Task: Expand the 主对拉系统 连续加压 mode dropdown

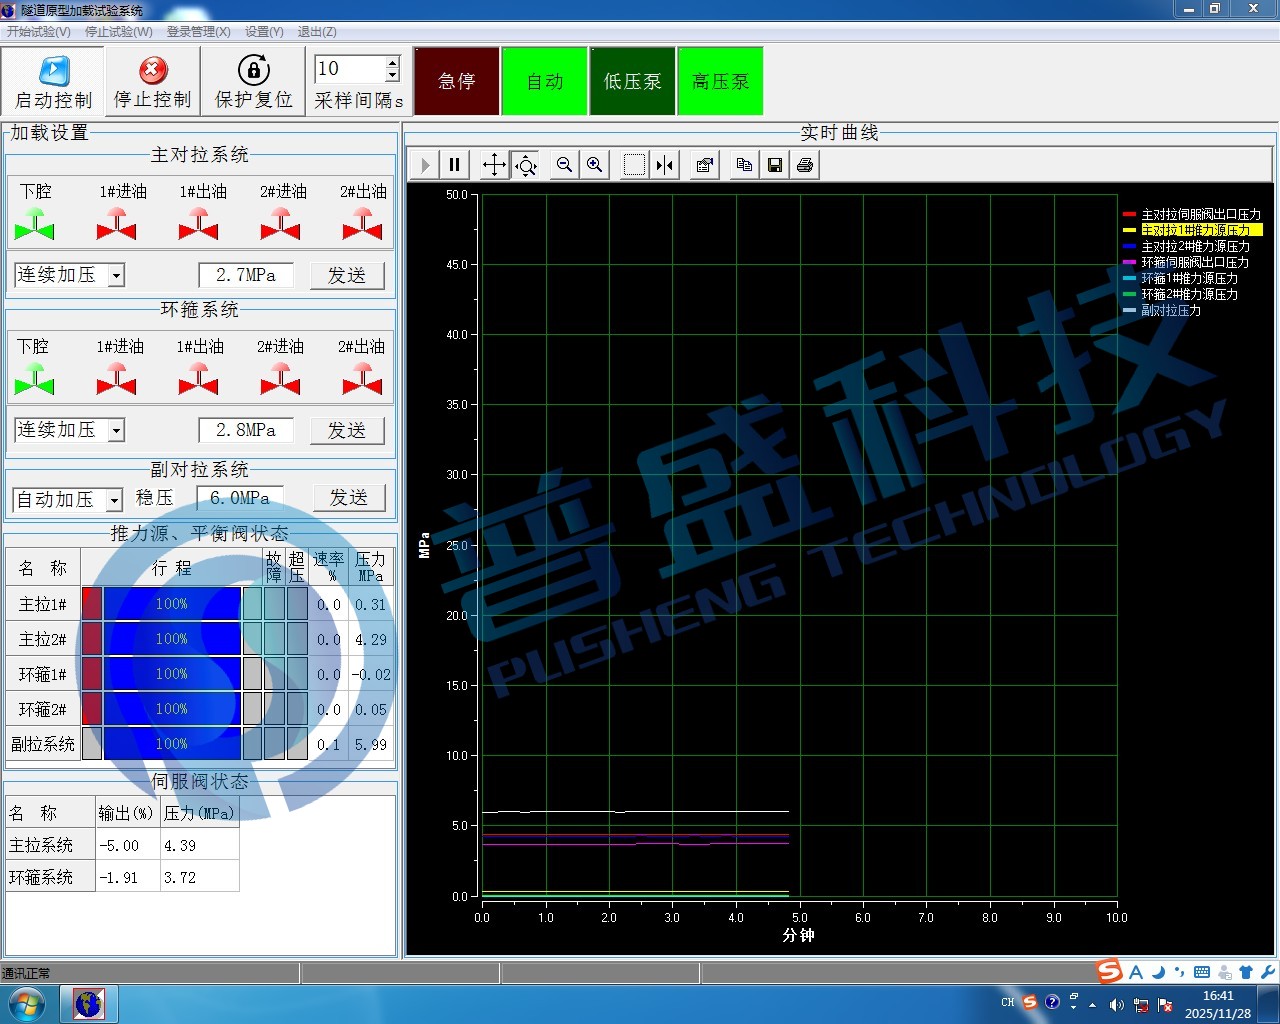Action: point(116,276)
